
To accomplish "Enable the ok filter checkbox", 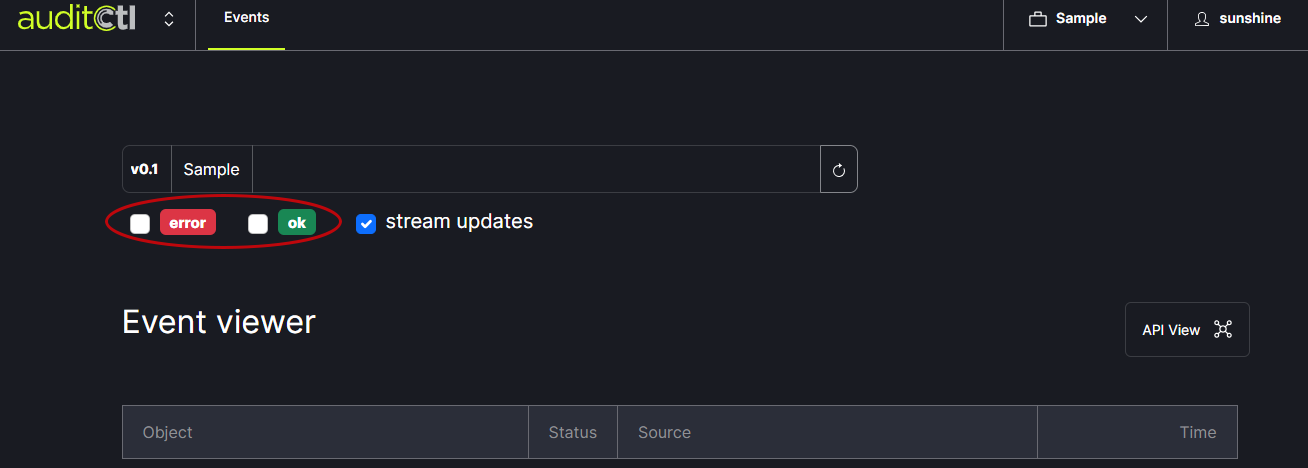I will tap(258, 223).
